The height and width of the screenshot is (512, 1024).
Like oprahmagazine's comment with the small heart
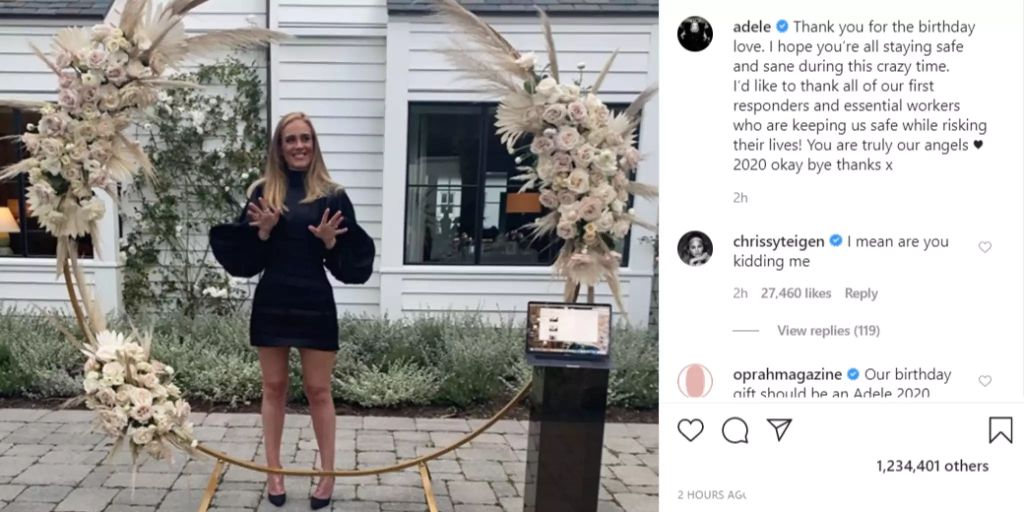(x=985, y=381)
